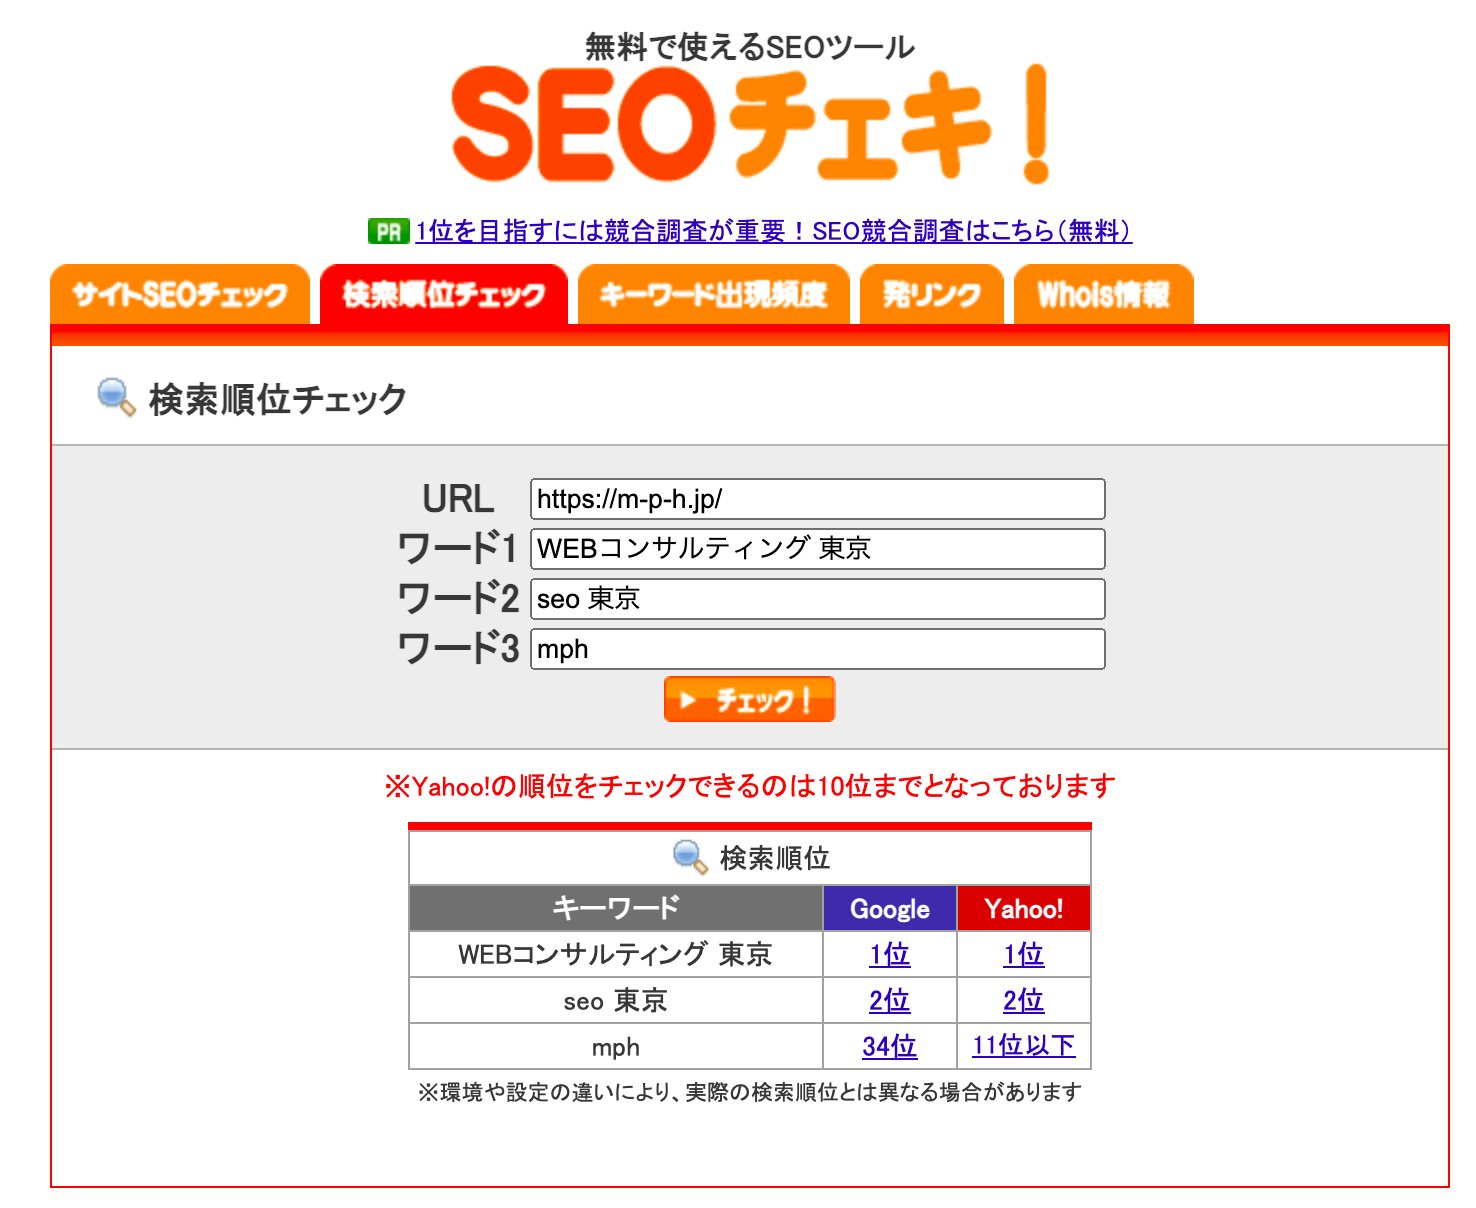Switch to the Whois情報 tab
Image resolution: width=1476 pixels, height=1208 pixels.
coord(1104,294)
